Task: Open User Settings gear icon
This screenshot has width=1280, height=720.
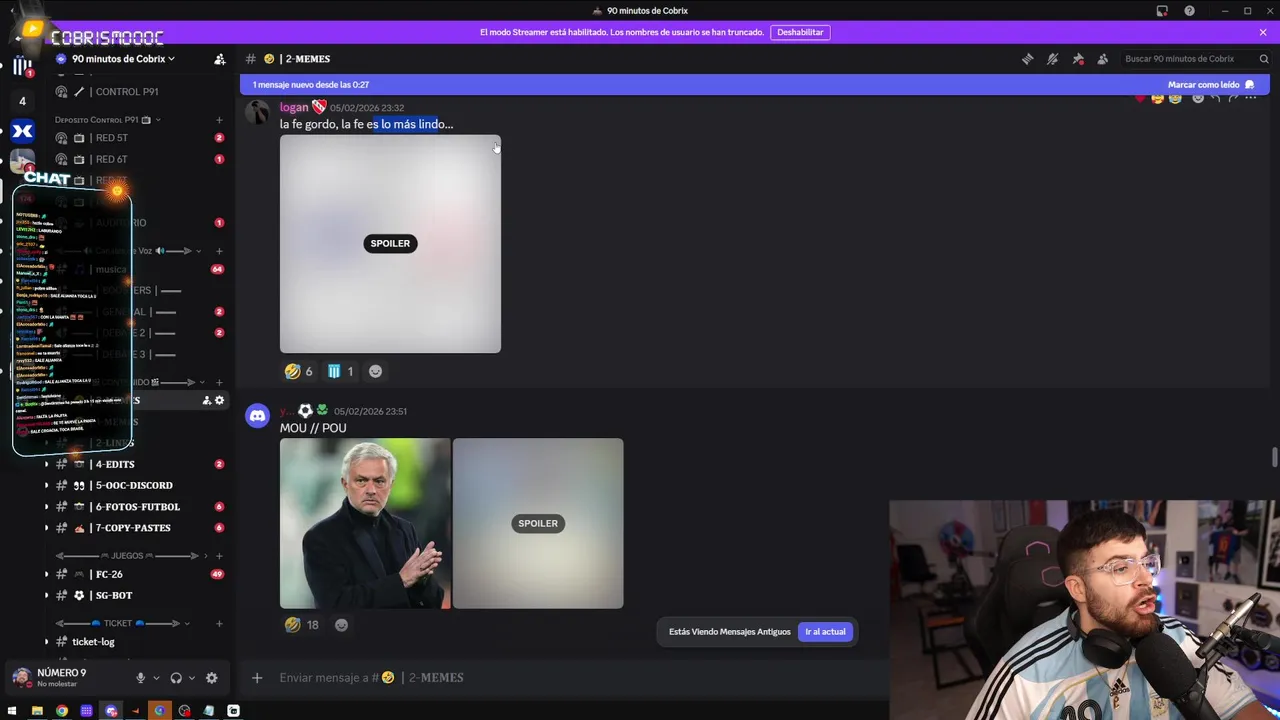Action: [x=211, y=678]
